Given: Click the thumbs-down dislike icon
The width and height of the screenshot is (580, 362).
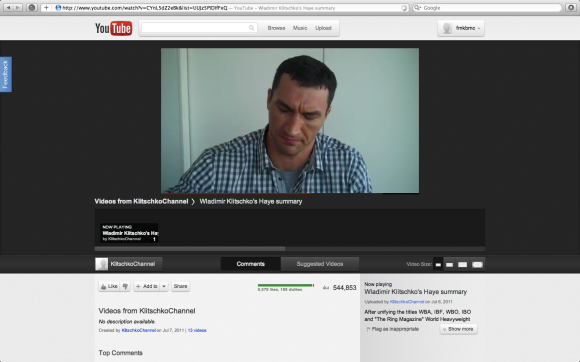Looking at the screenshot, I should (x=125, y=286).
